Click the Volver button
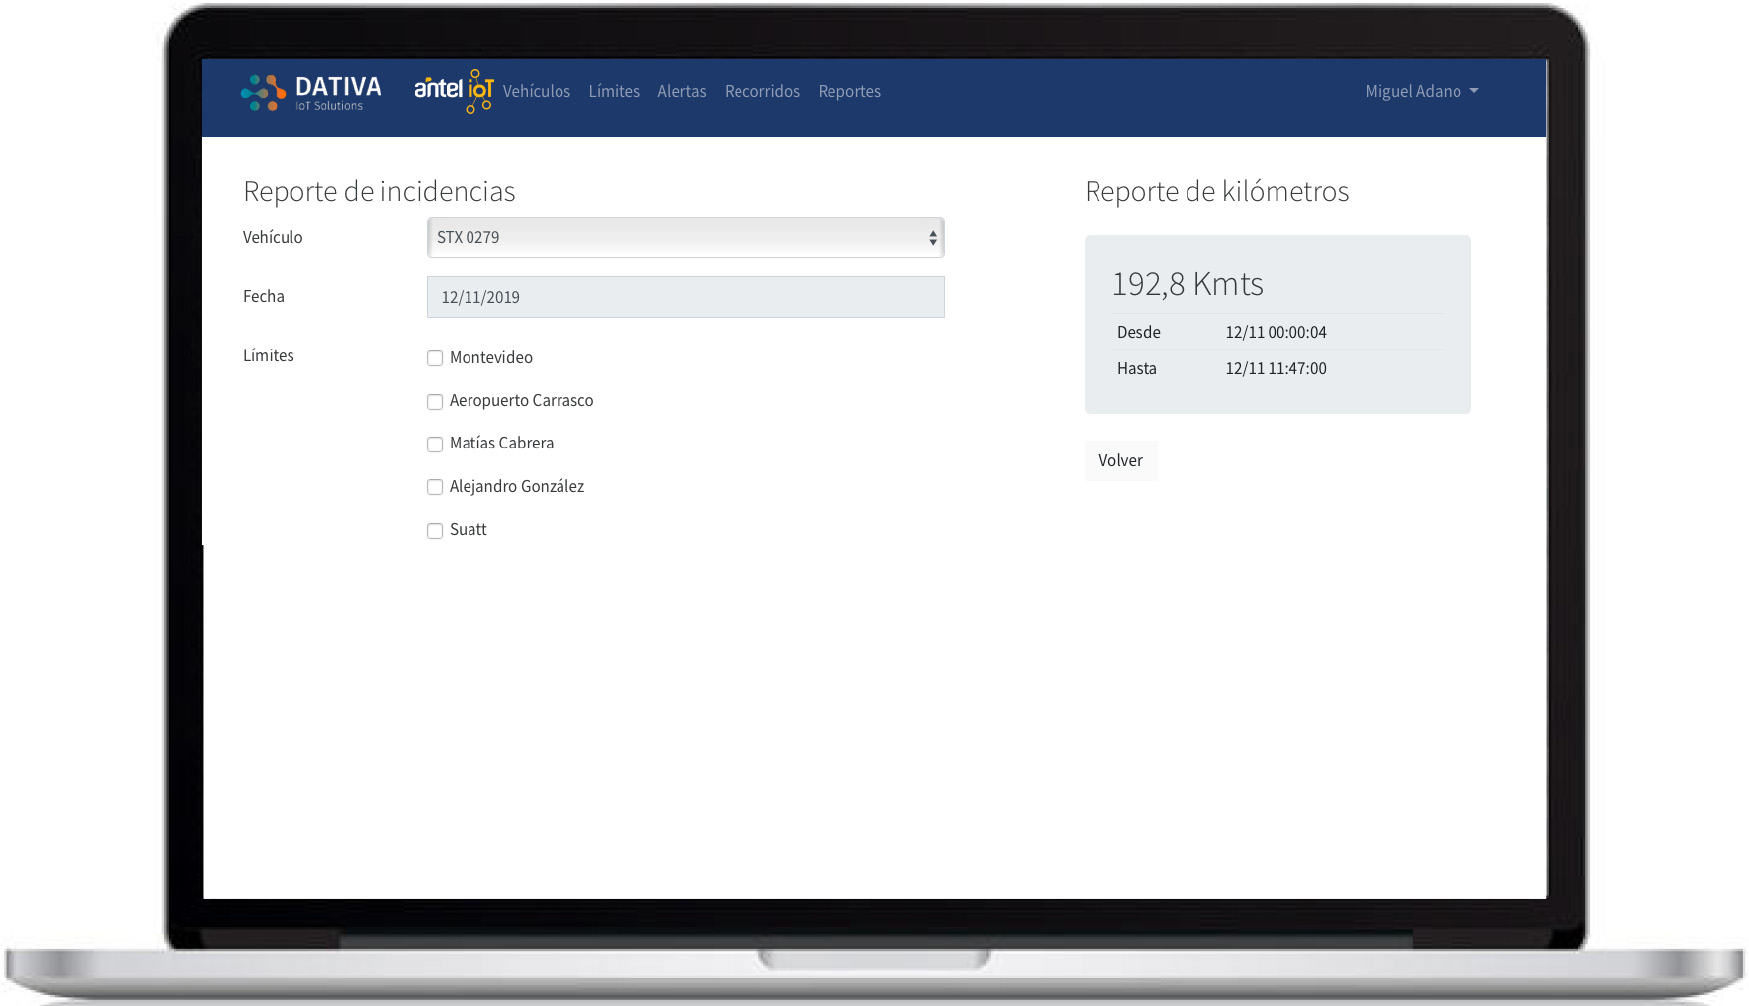 pos(1121,460)
